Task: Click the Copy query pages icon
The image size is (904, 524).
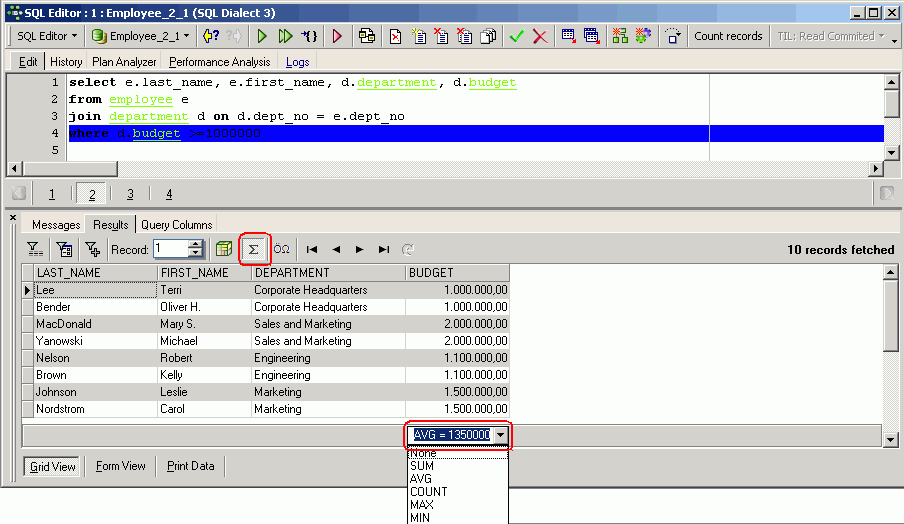Action: click(x=488, y=36)
